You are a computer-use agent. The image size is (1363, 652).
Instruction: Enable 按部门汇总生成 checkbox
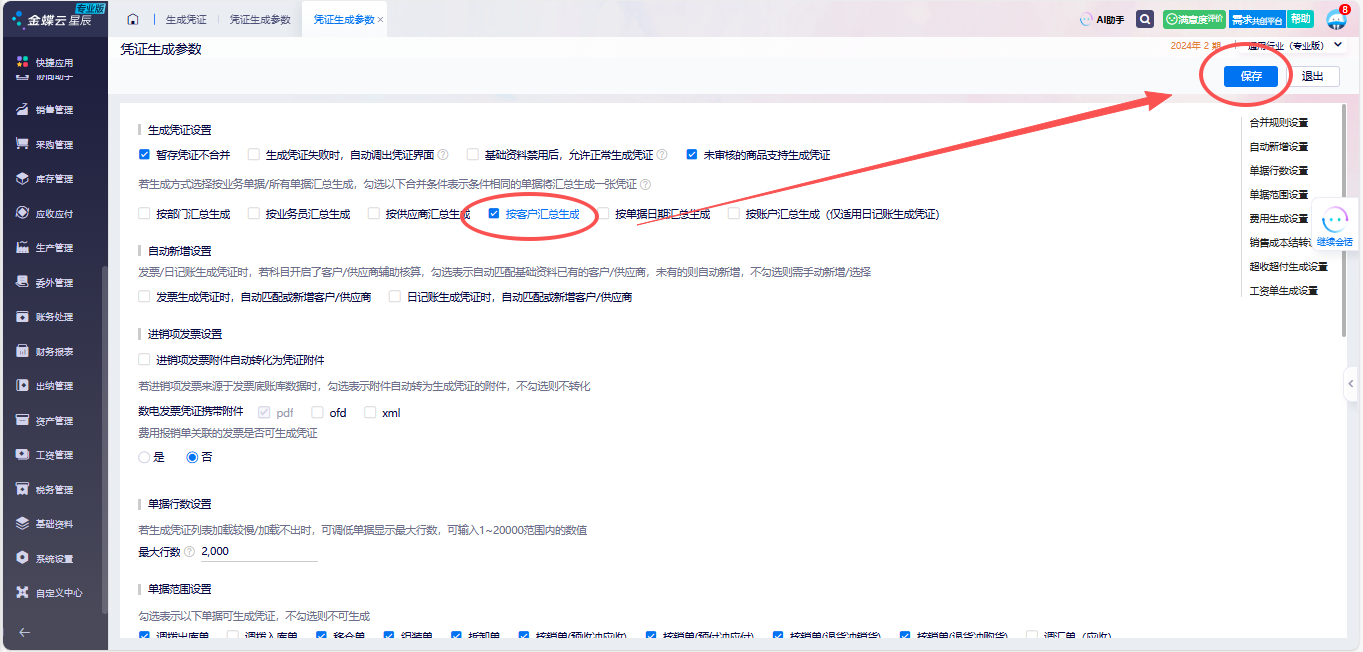144,214
